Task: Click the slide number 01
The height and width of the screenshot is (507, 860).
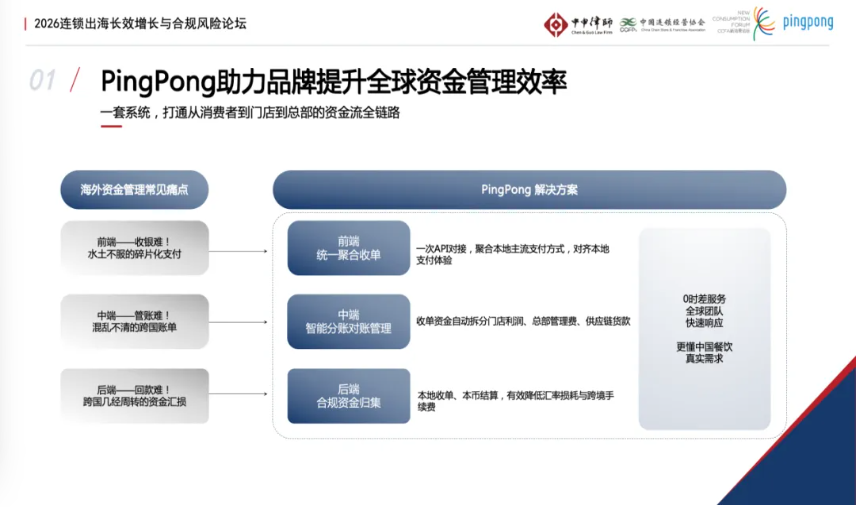Action: coord(42,80)
